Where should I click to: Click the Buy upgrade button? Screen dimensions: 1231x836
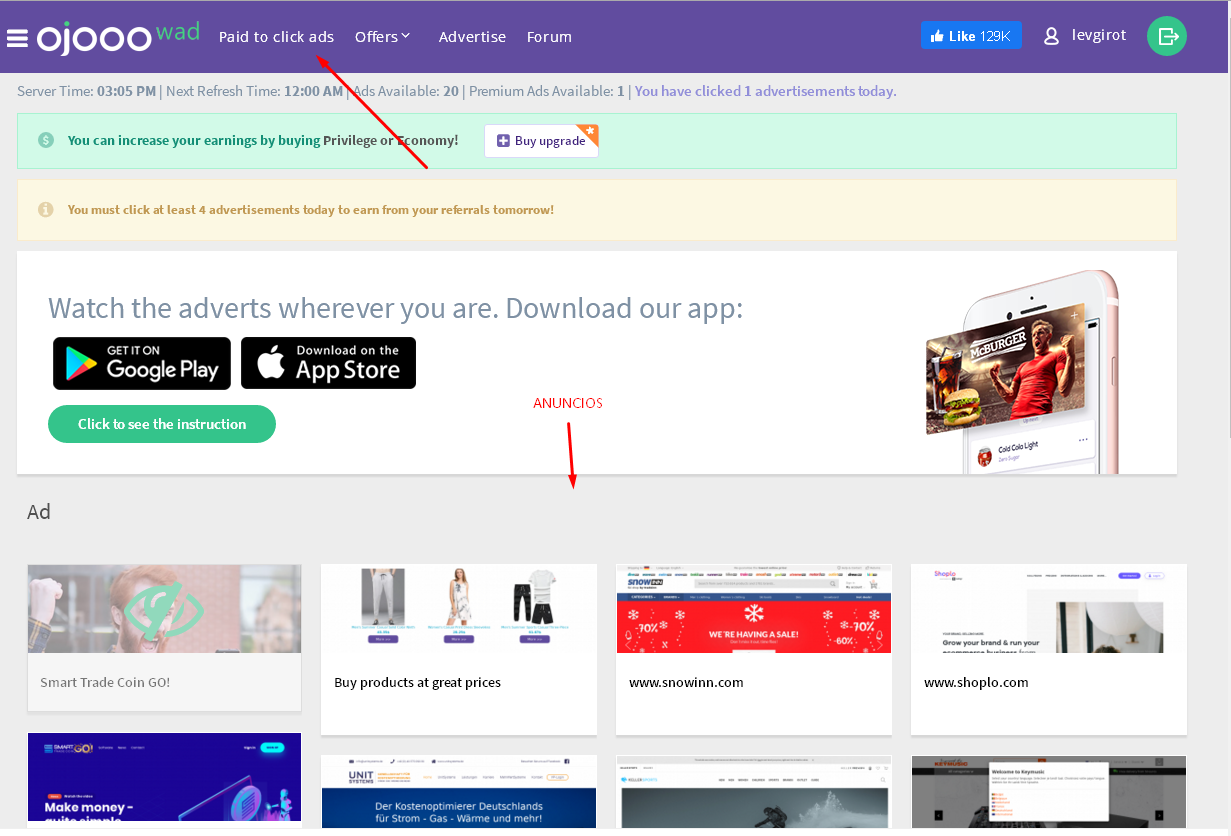coord(541,141)
